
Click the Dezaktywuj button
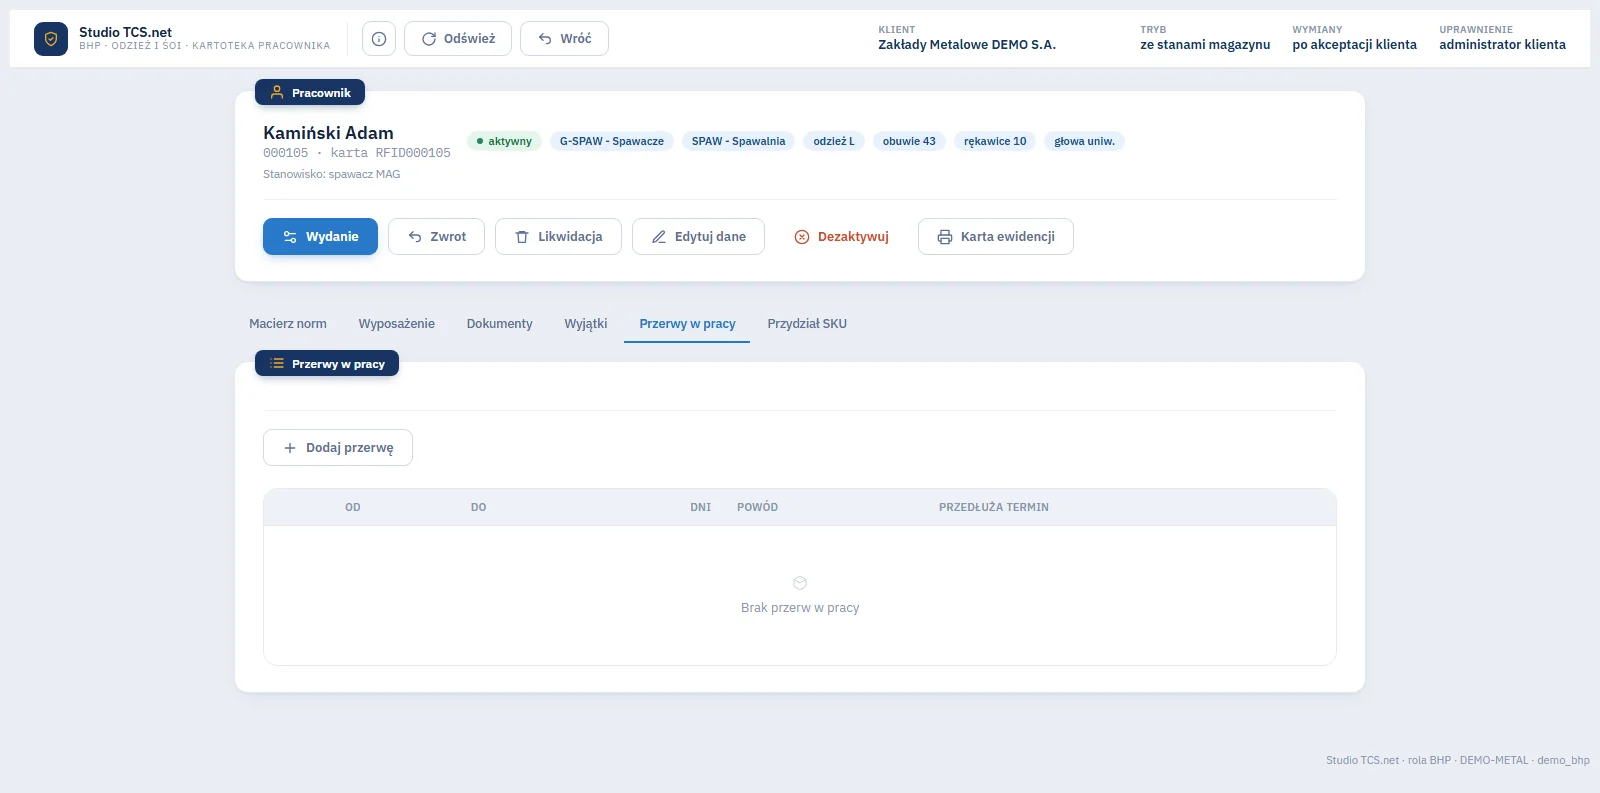point(841,237)
